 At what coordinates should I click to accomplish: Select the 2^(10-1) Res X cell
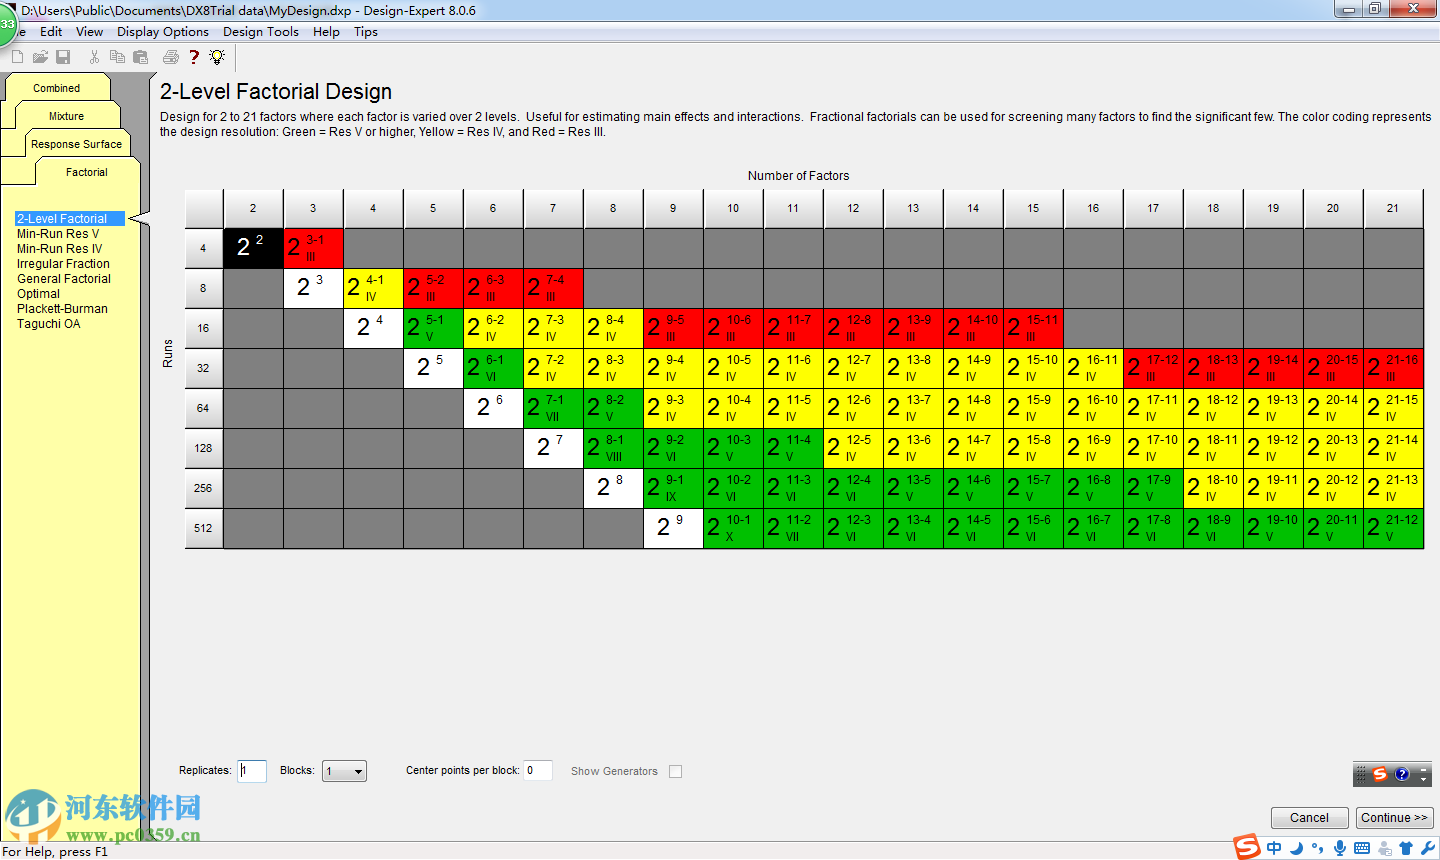pos(733,528)
